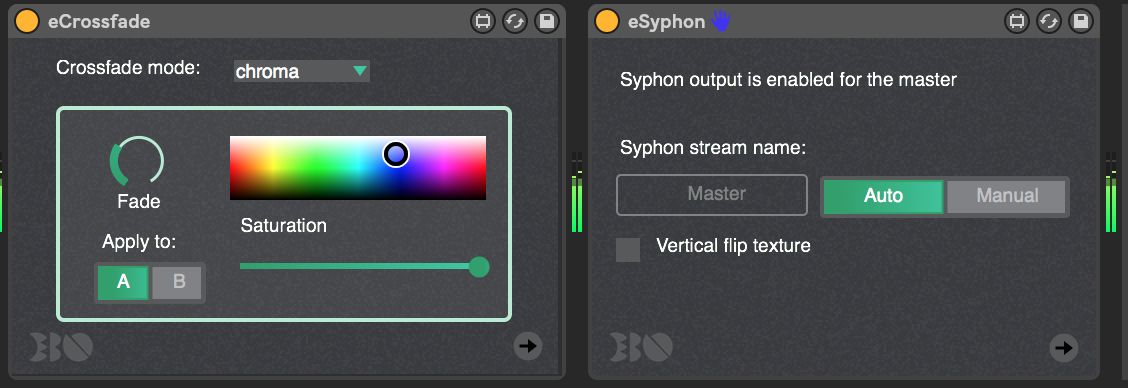This screenshot has width=1128, height=388.
Task: Toggle the yellow eSyphon device activator
Action: (607, 21)
